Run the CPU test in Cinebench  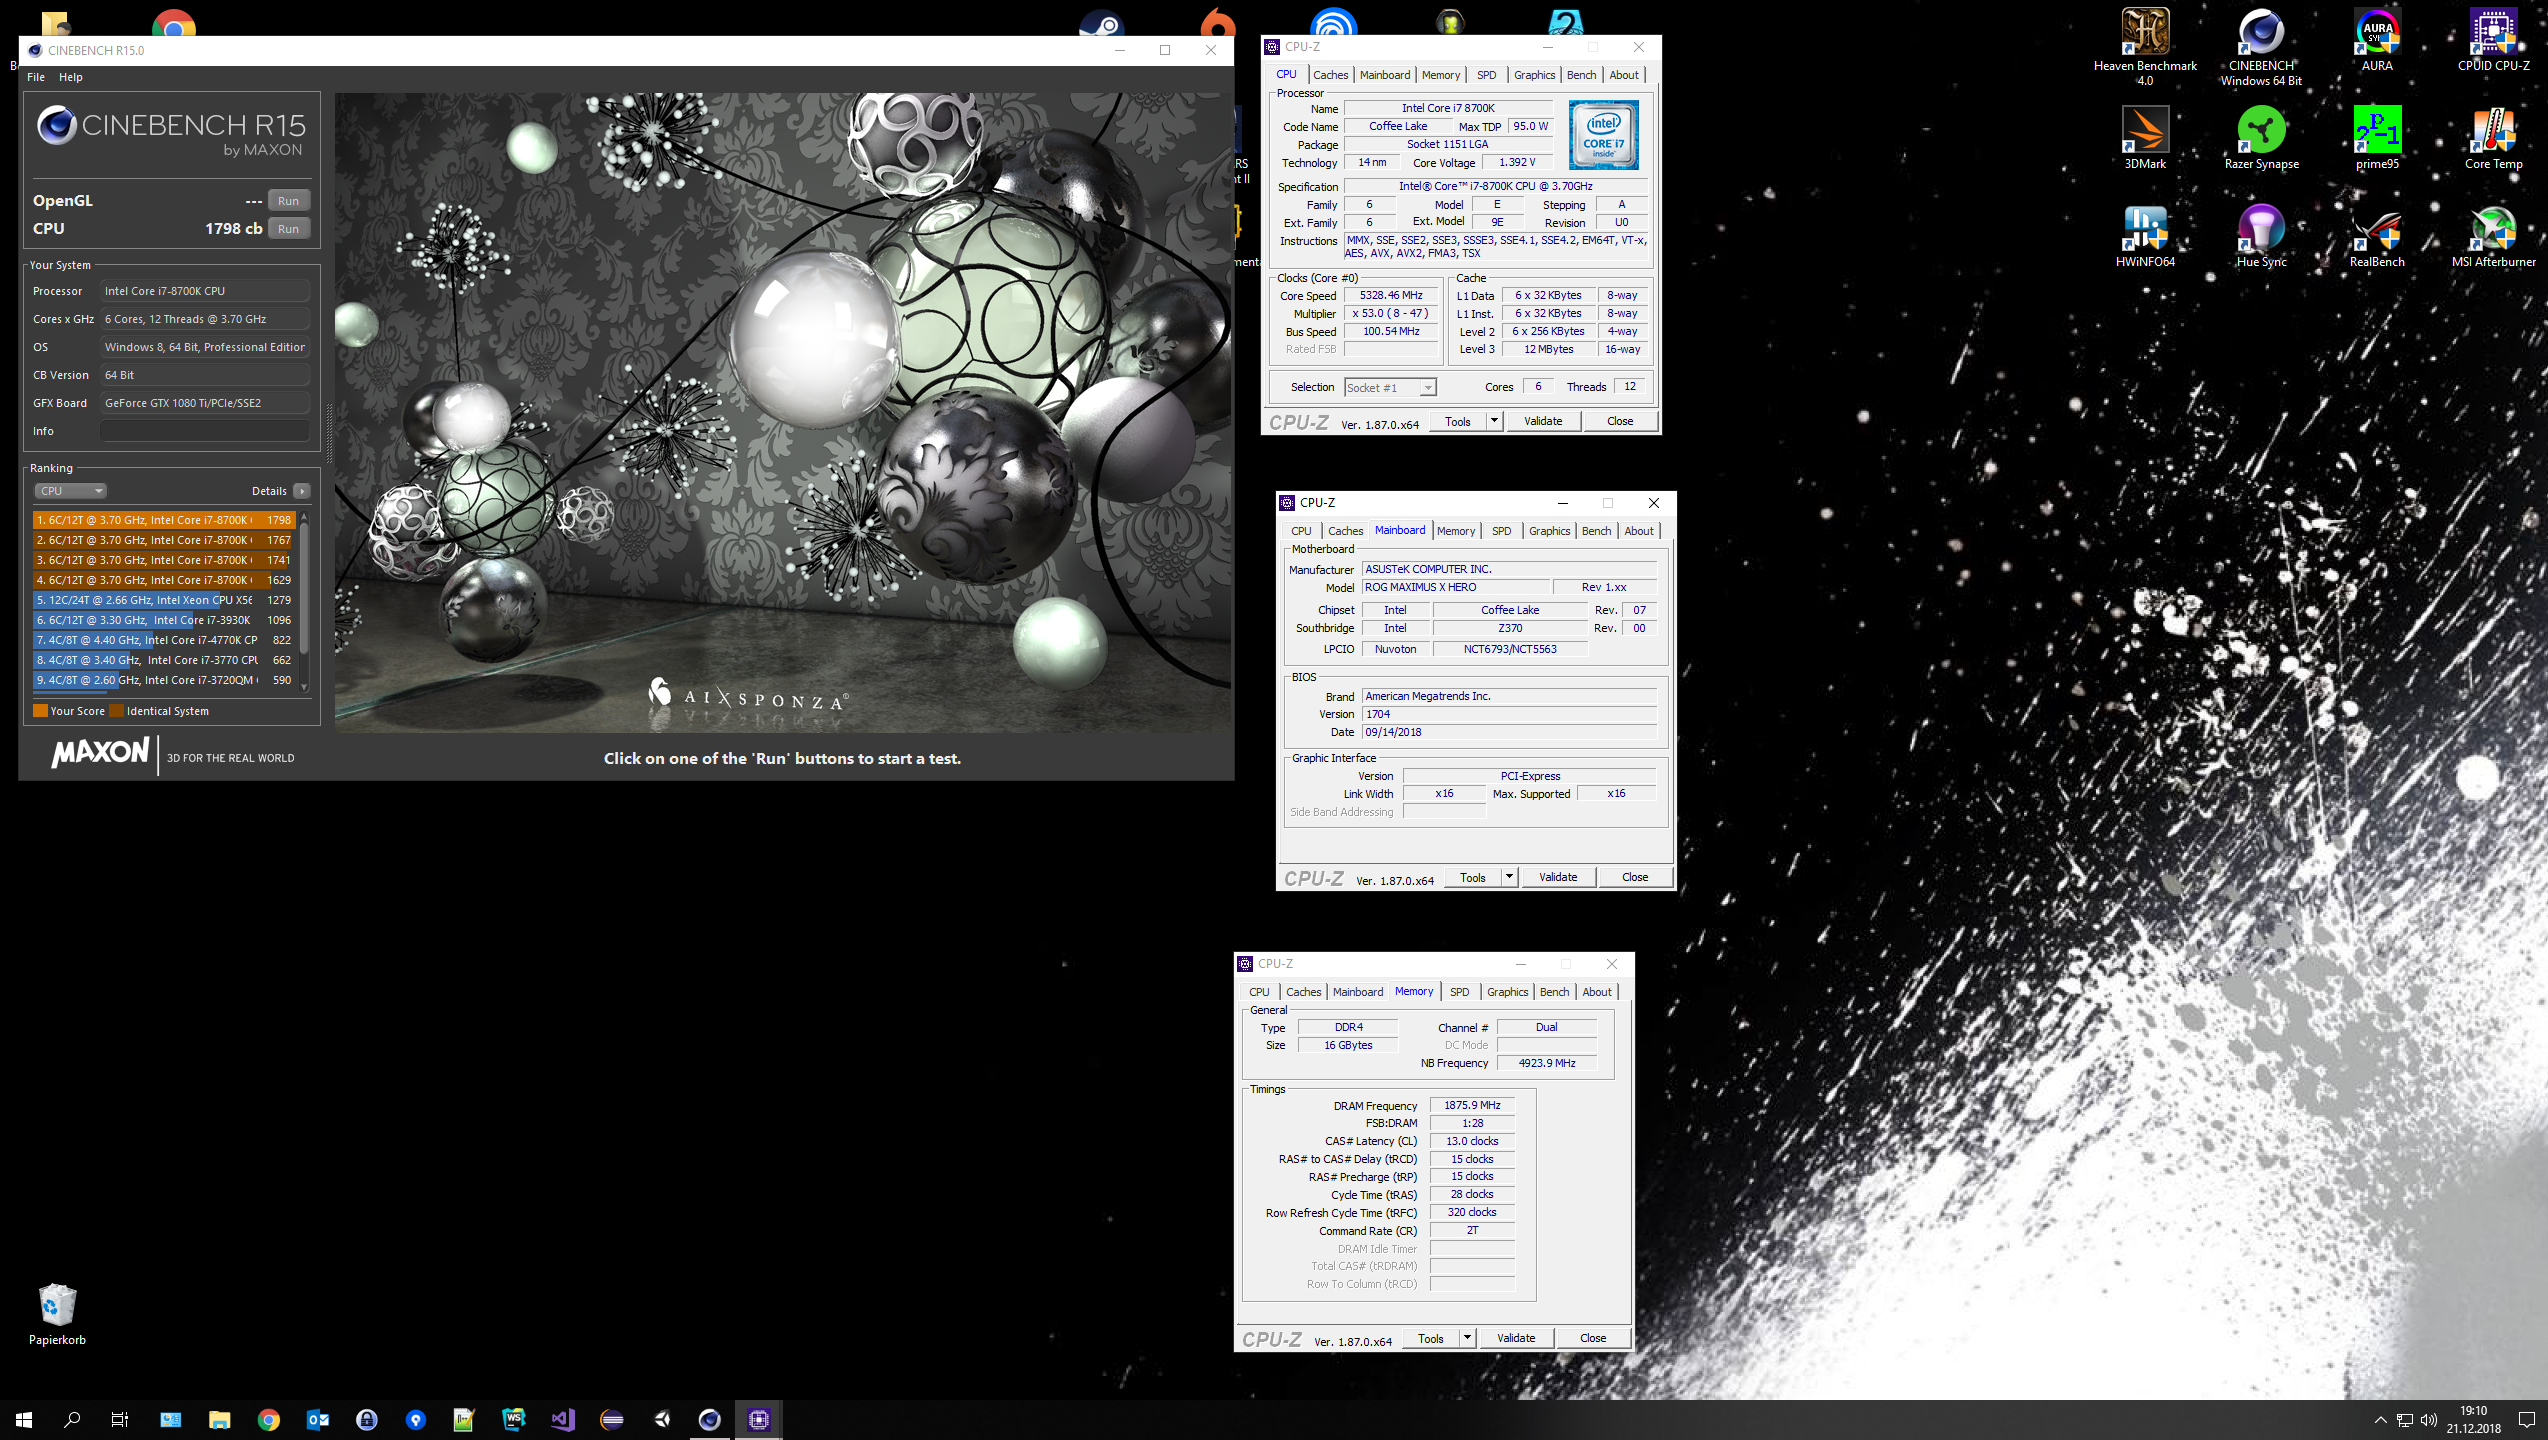[x=288, y=229]
